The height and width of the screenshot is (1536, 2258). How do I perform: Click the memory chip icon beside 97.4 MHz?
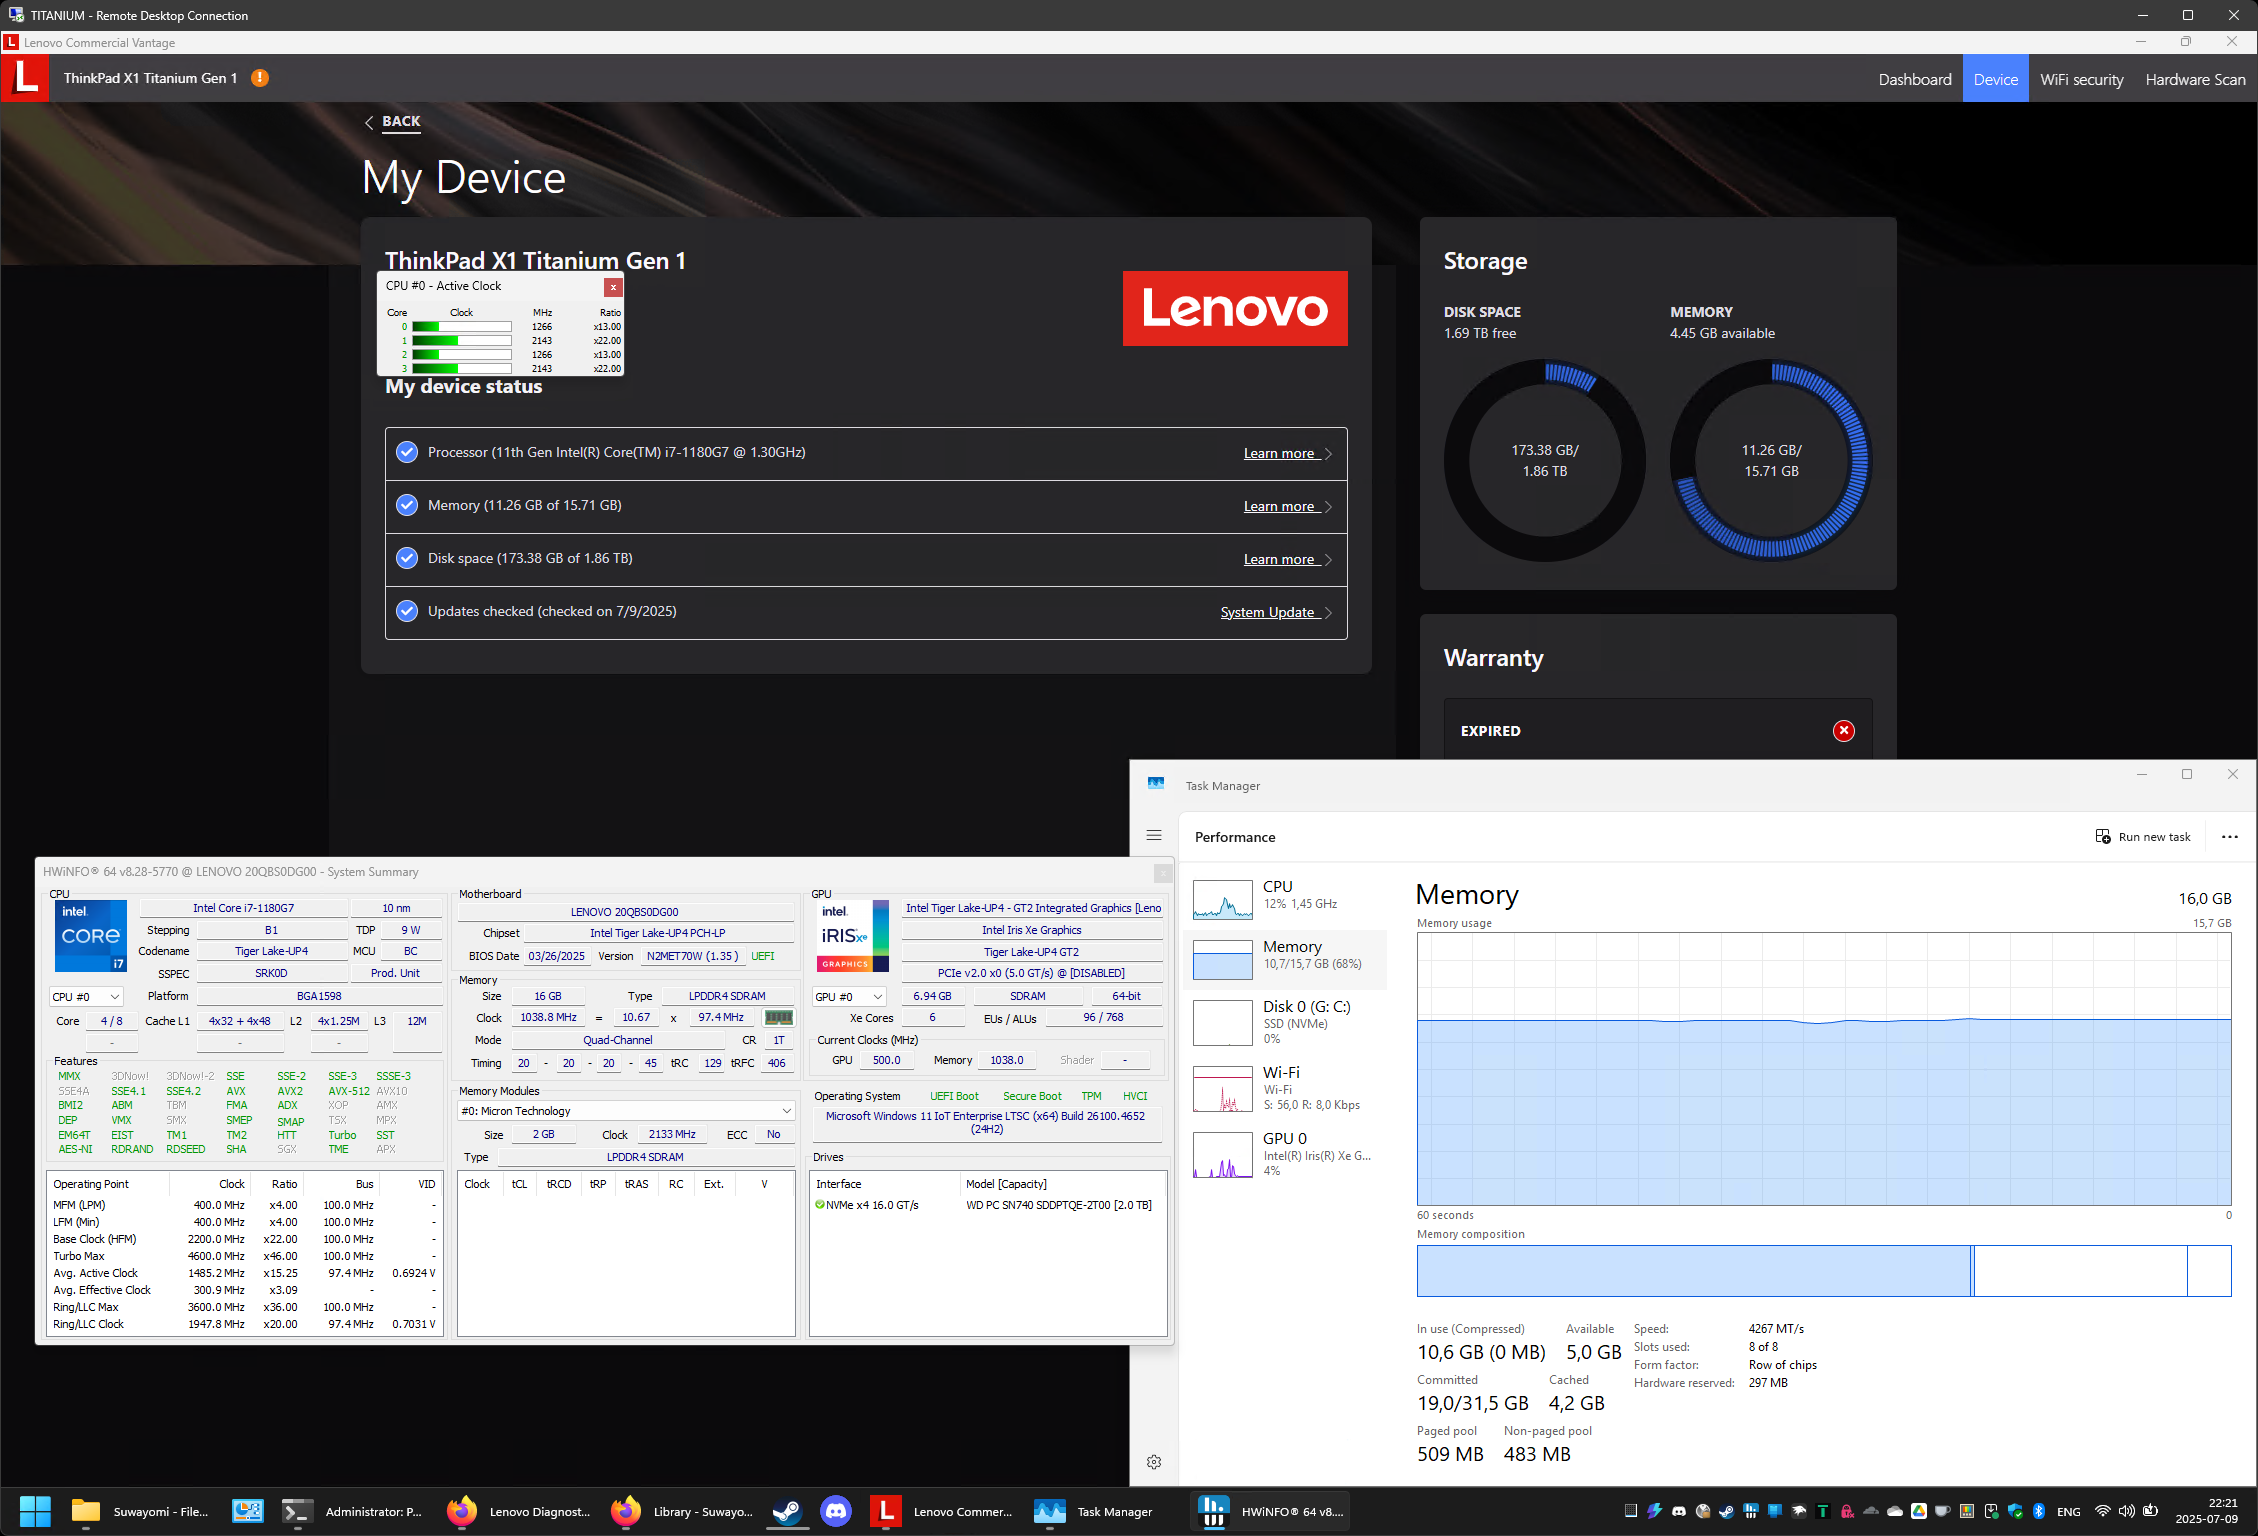[778, 1017]
